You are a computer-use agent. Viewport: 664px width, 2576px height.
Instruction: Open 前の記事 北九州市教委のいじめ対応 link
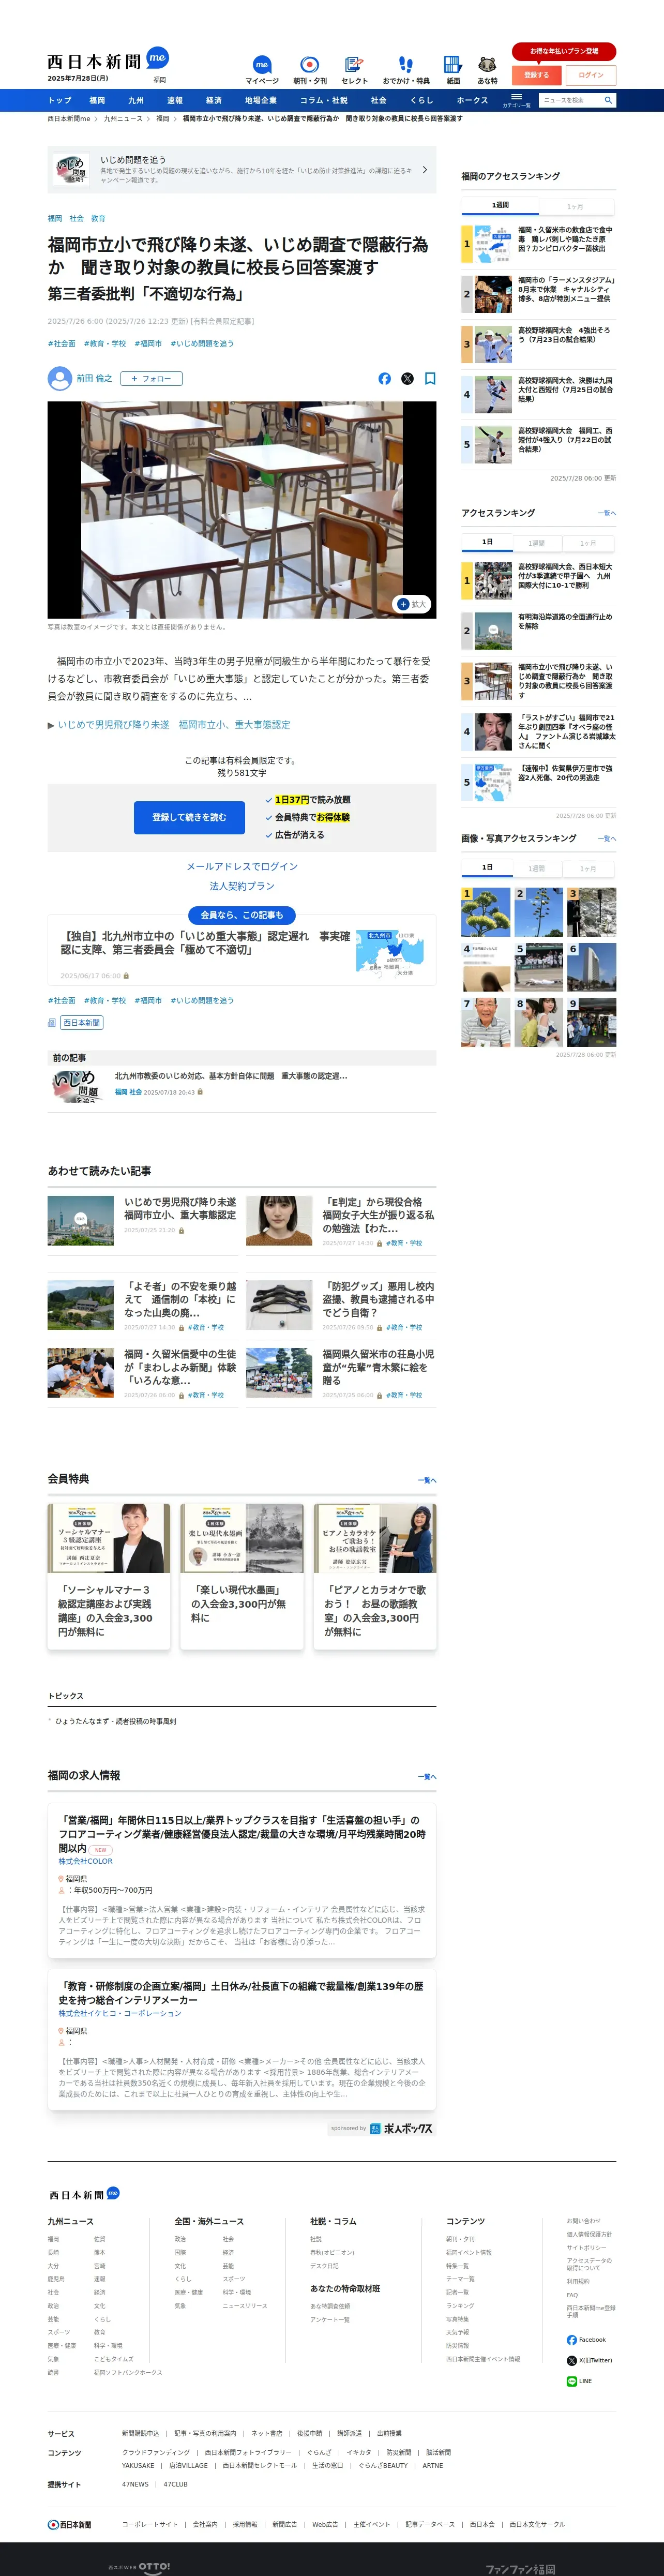[231, 1076]
